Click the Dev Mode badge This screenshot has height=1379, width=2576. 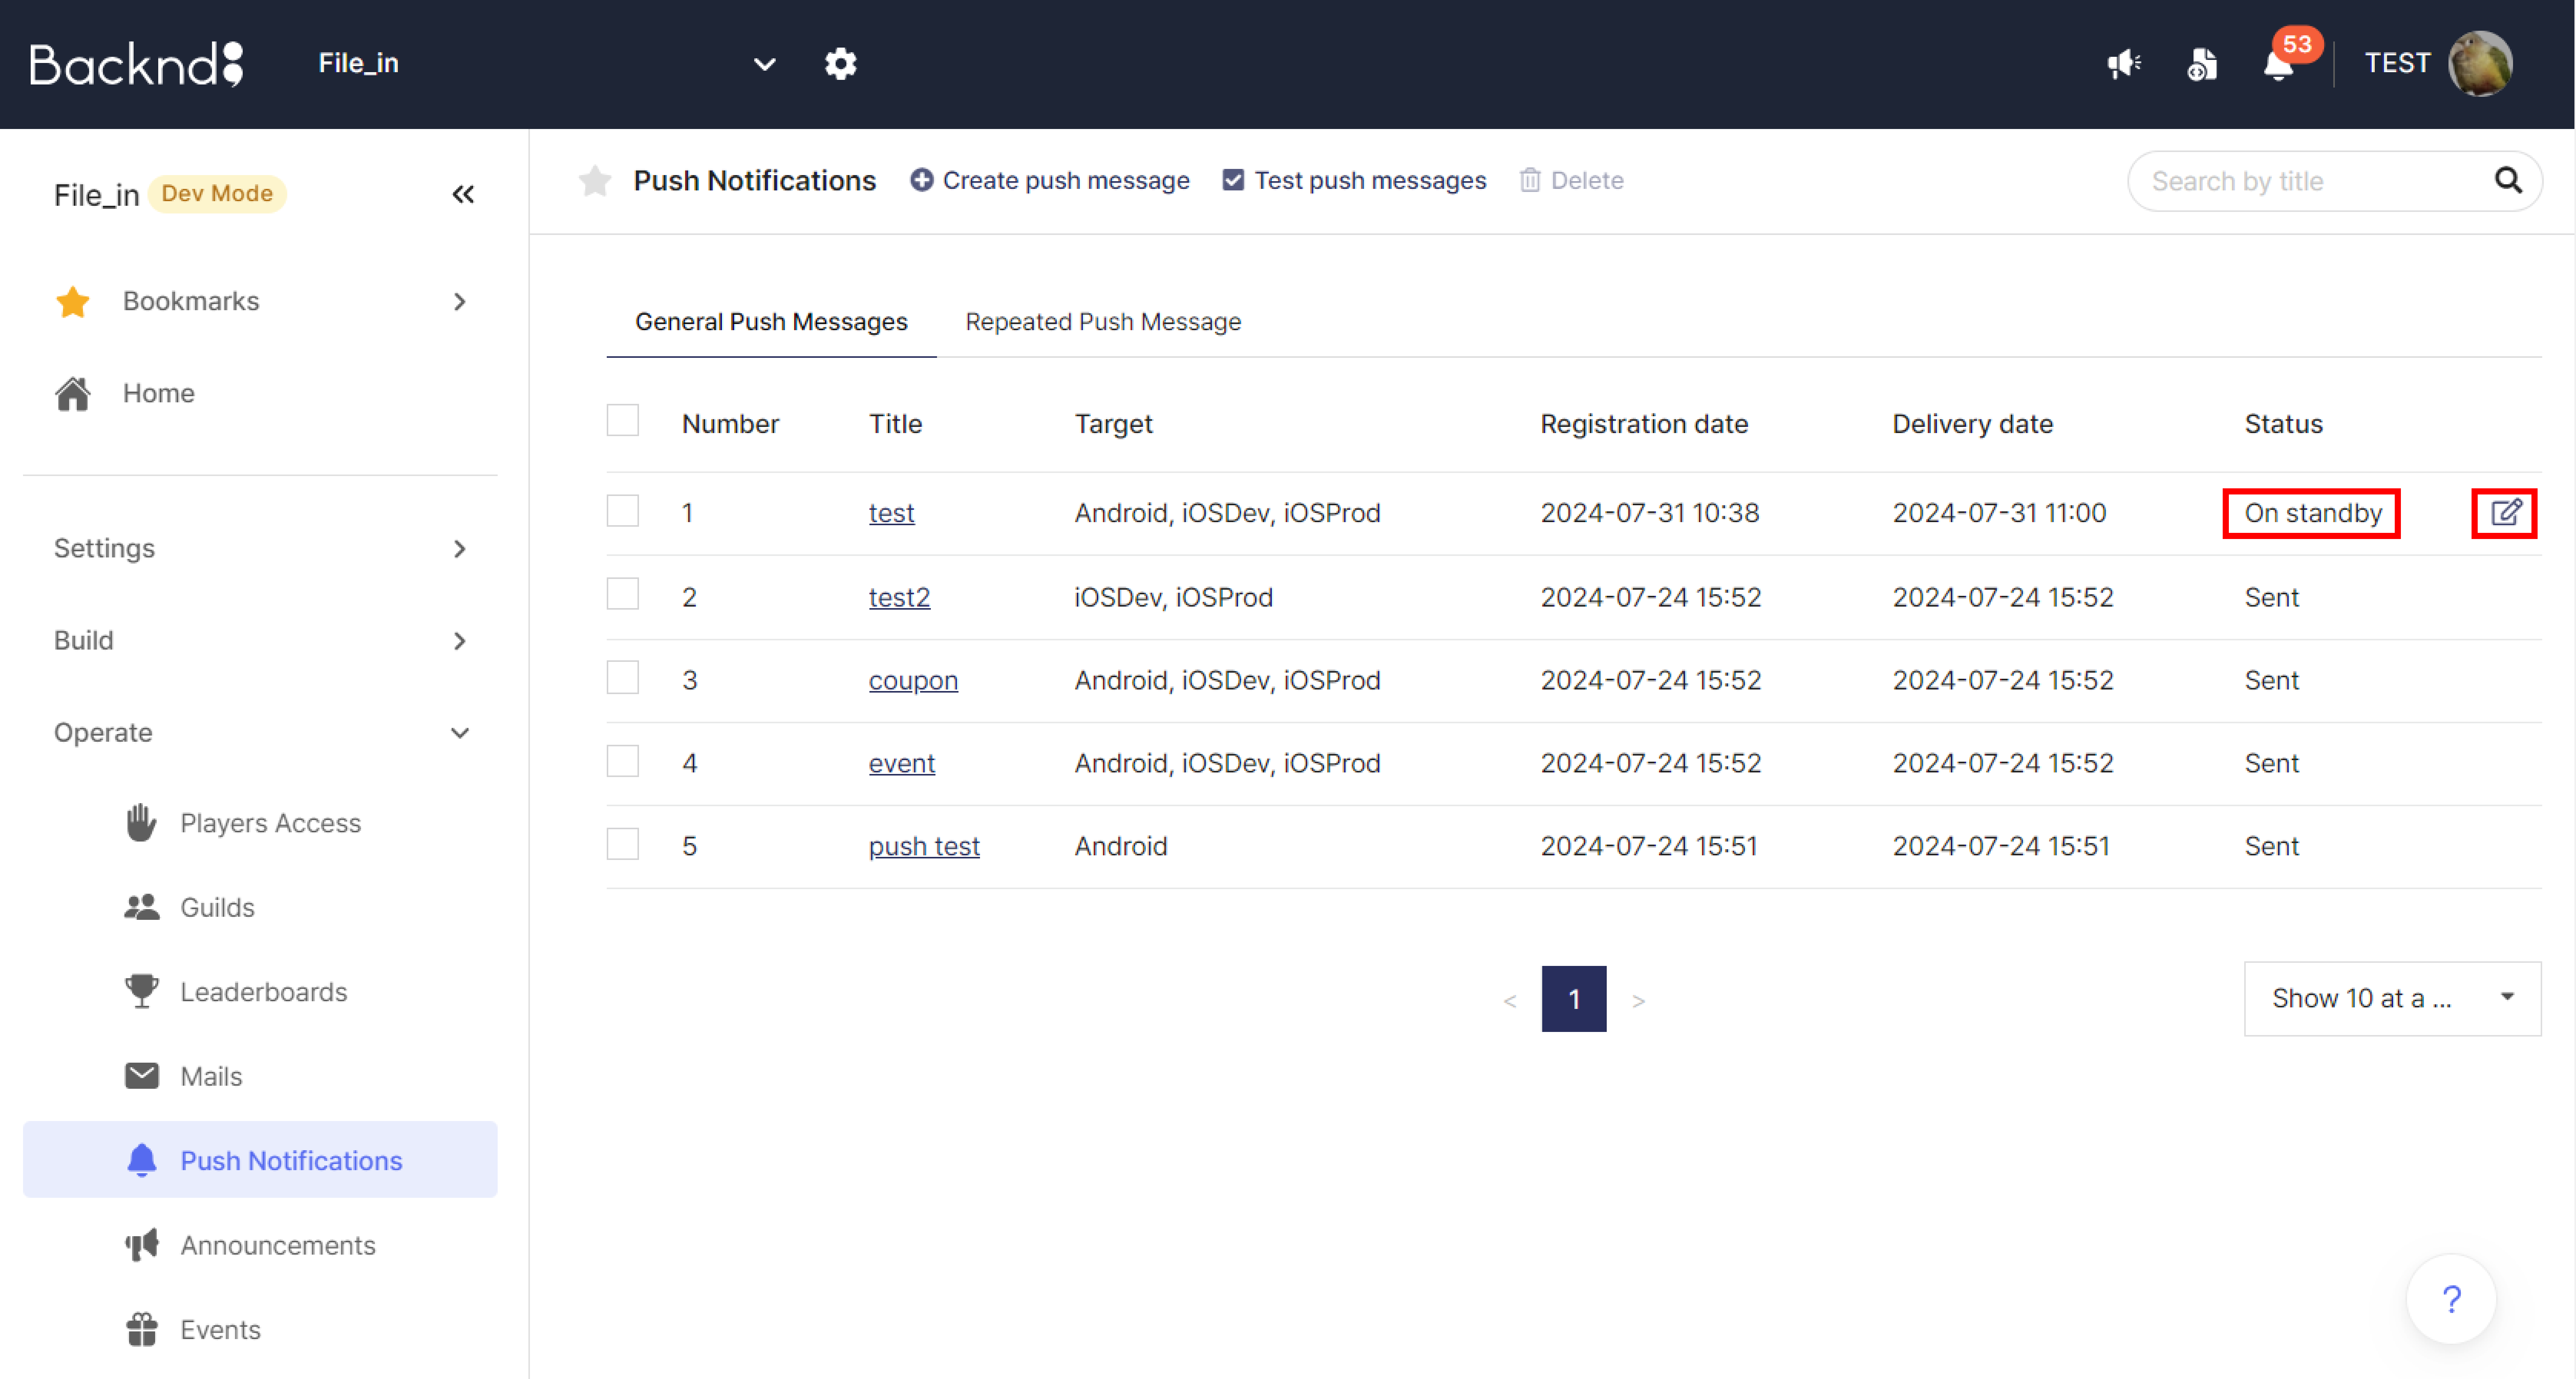coord(217,193)
